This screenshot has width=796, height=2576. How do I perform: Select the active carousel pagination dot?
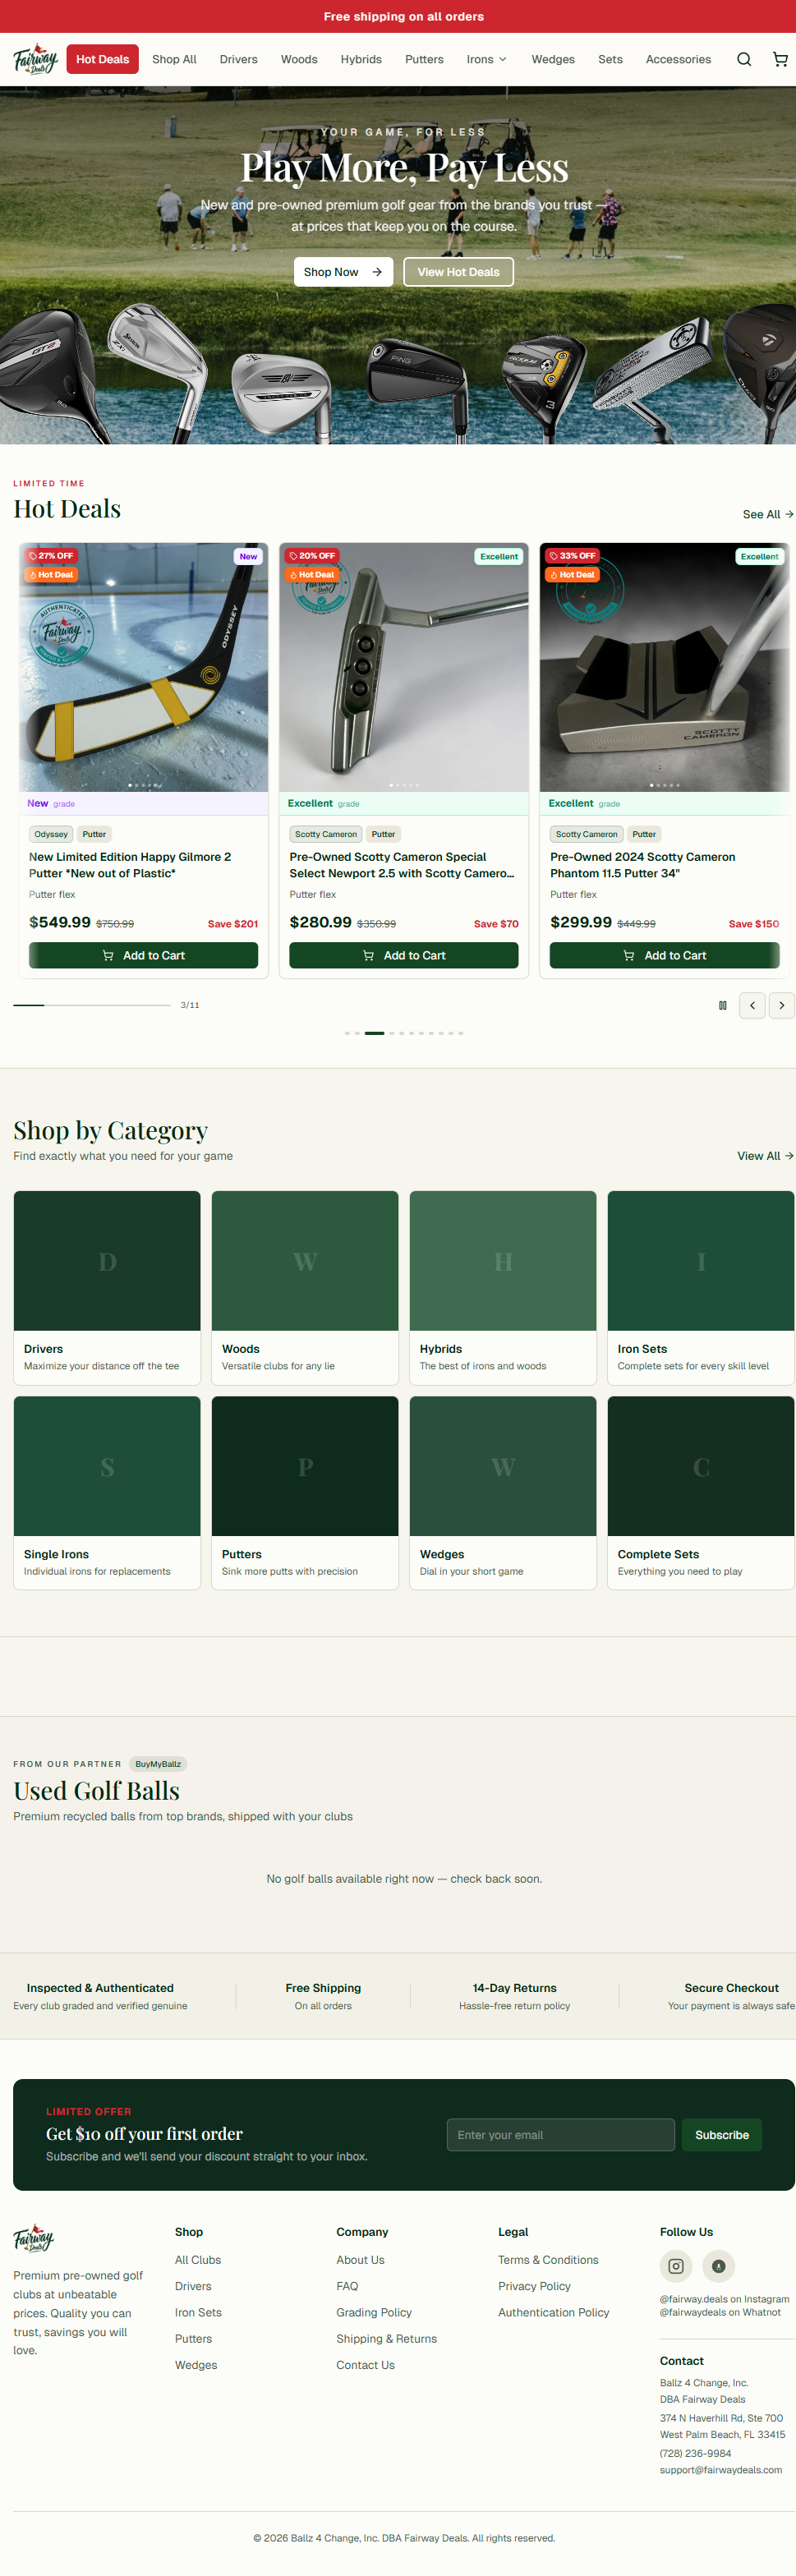pos(374,1033)
